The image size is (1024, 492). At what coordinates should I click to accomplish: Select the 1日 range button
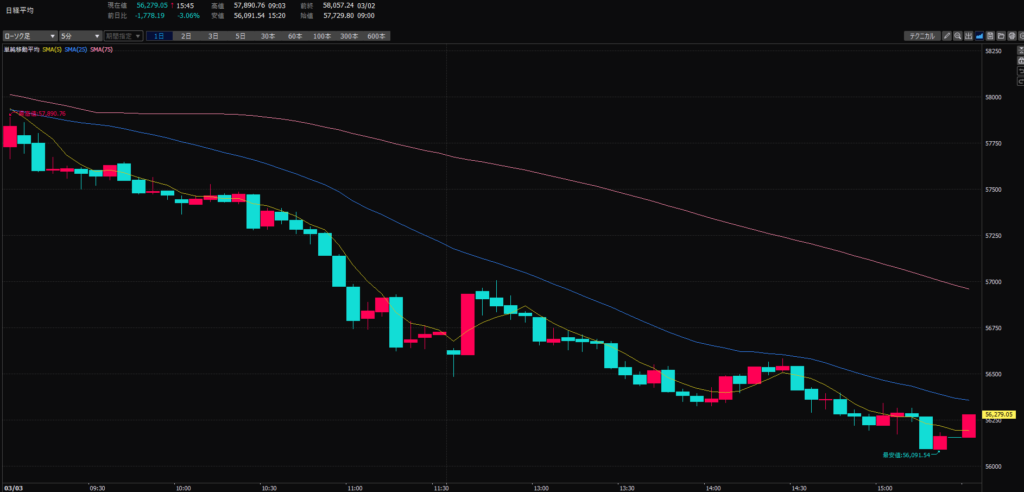tap(159, 36)
